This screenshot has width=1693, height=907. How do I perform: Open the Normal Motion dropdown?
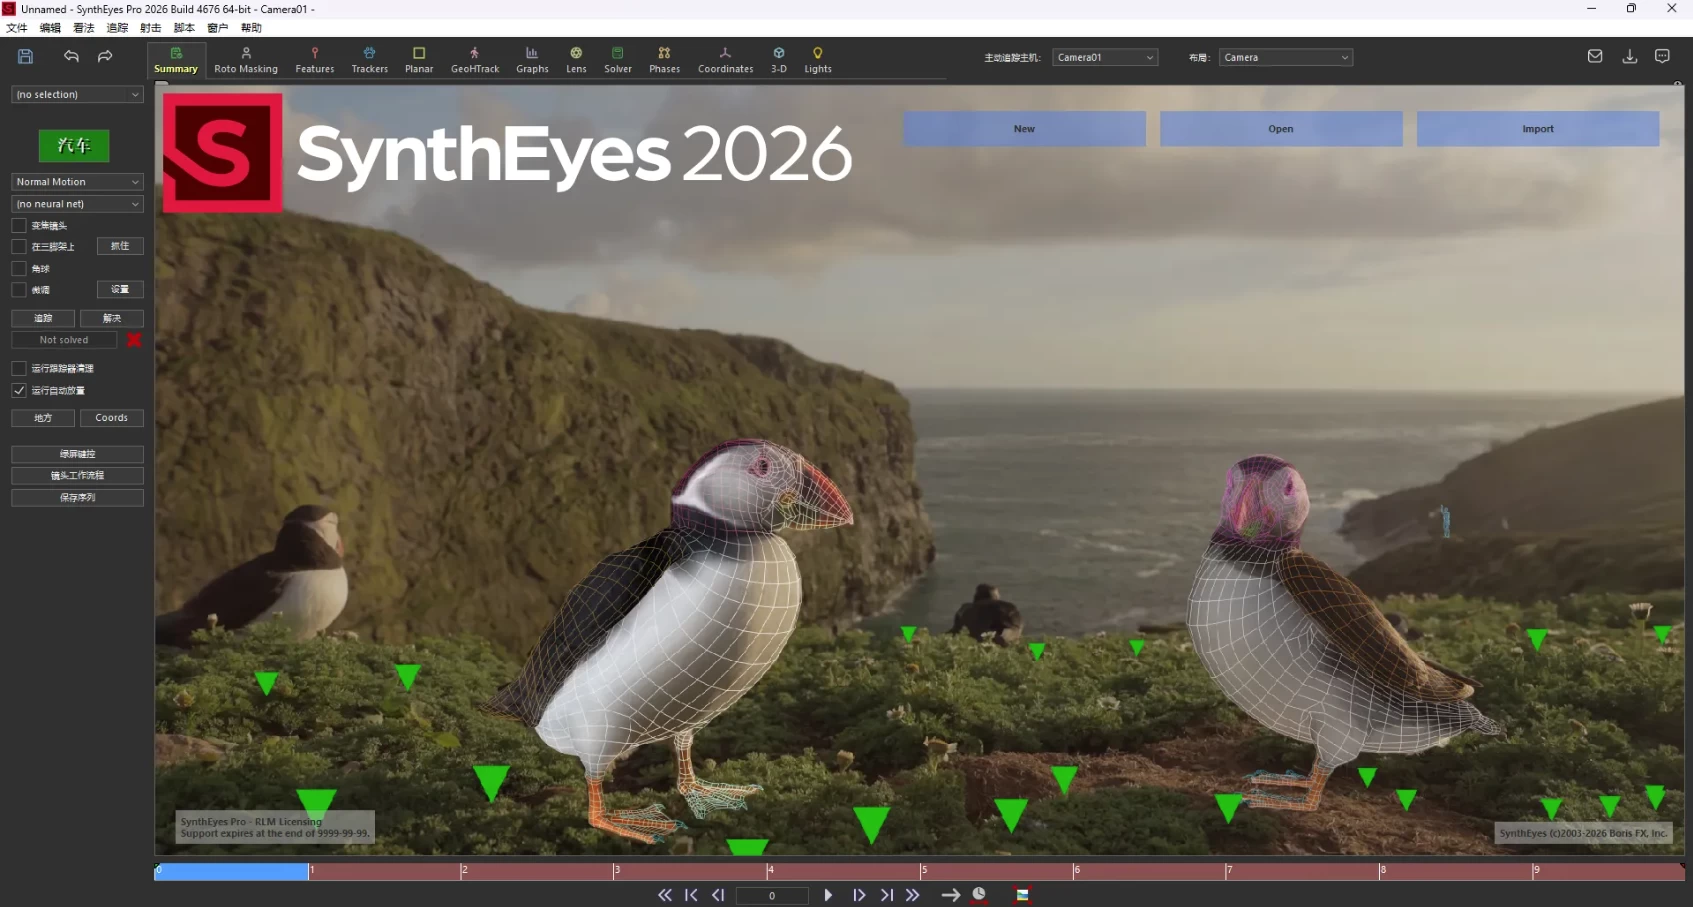[x=77, y=182]
